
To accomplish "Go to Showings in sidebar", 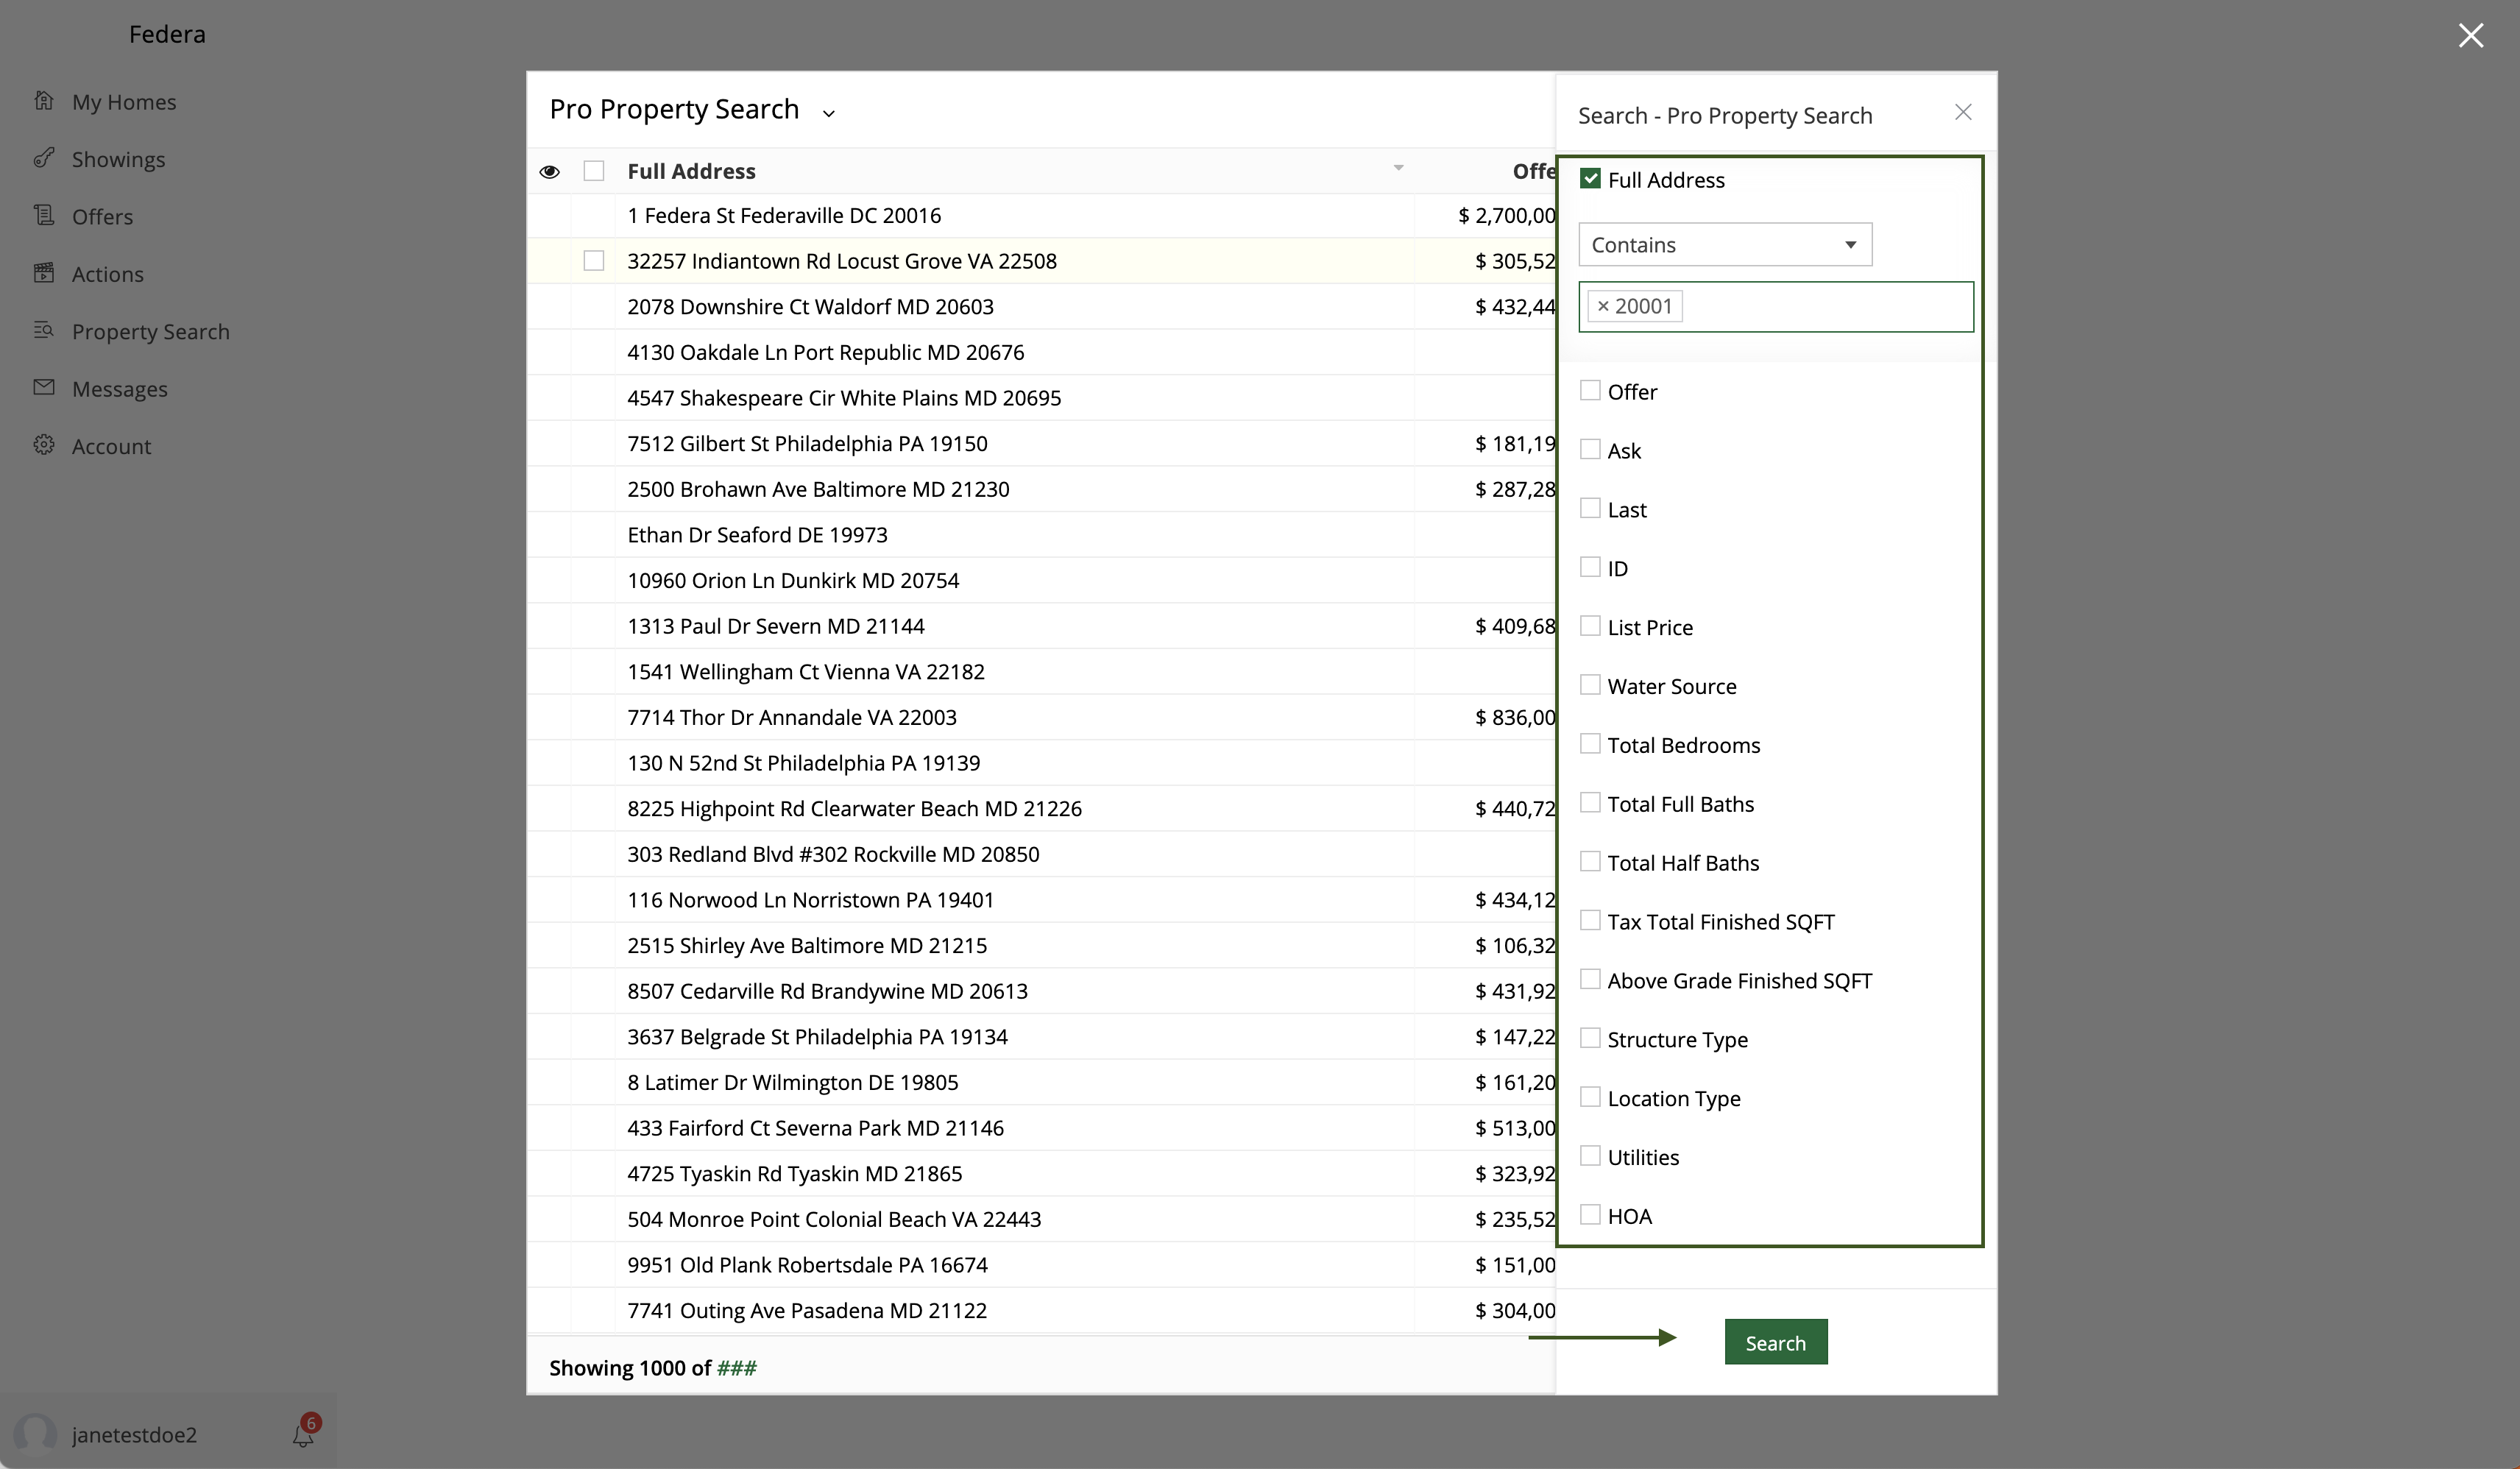I will [119, 160].
